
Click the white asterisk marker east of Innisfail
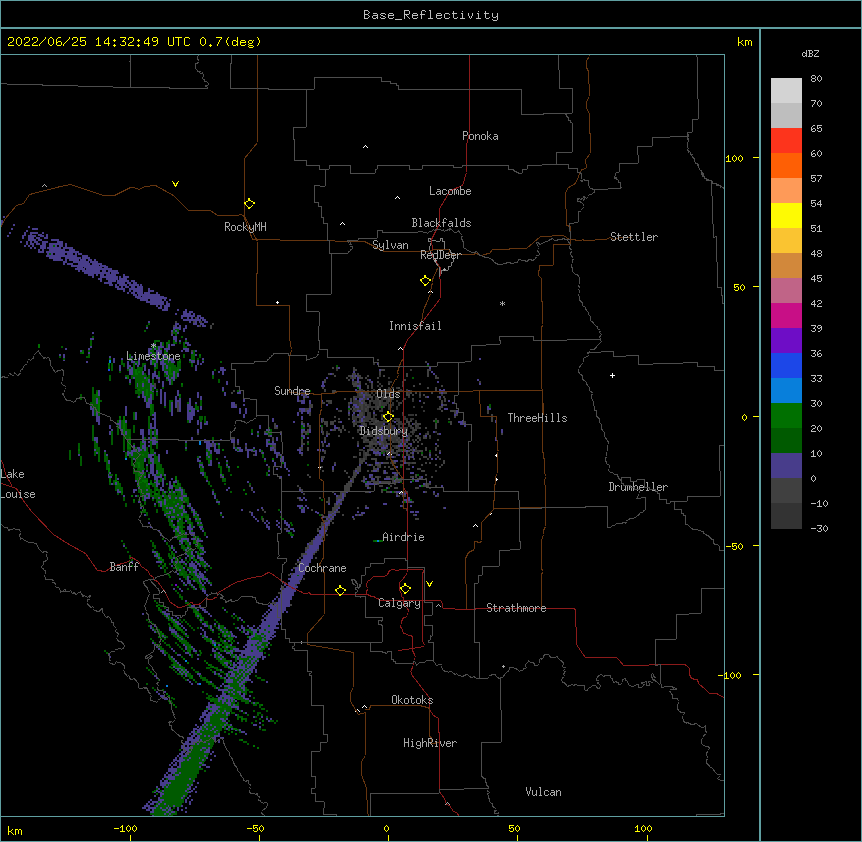502,303
